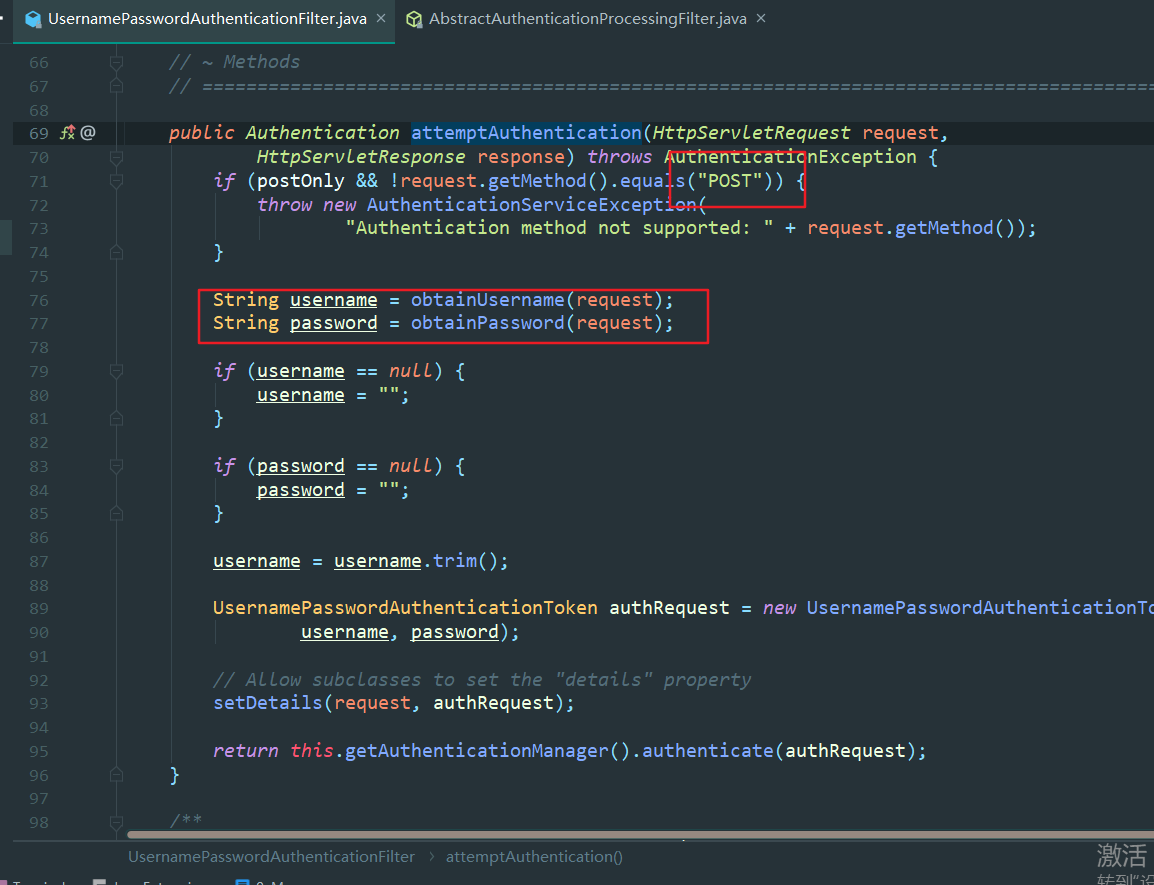Click obtainUsername call on line 76

(x=487, y=300)
